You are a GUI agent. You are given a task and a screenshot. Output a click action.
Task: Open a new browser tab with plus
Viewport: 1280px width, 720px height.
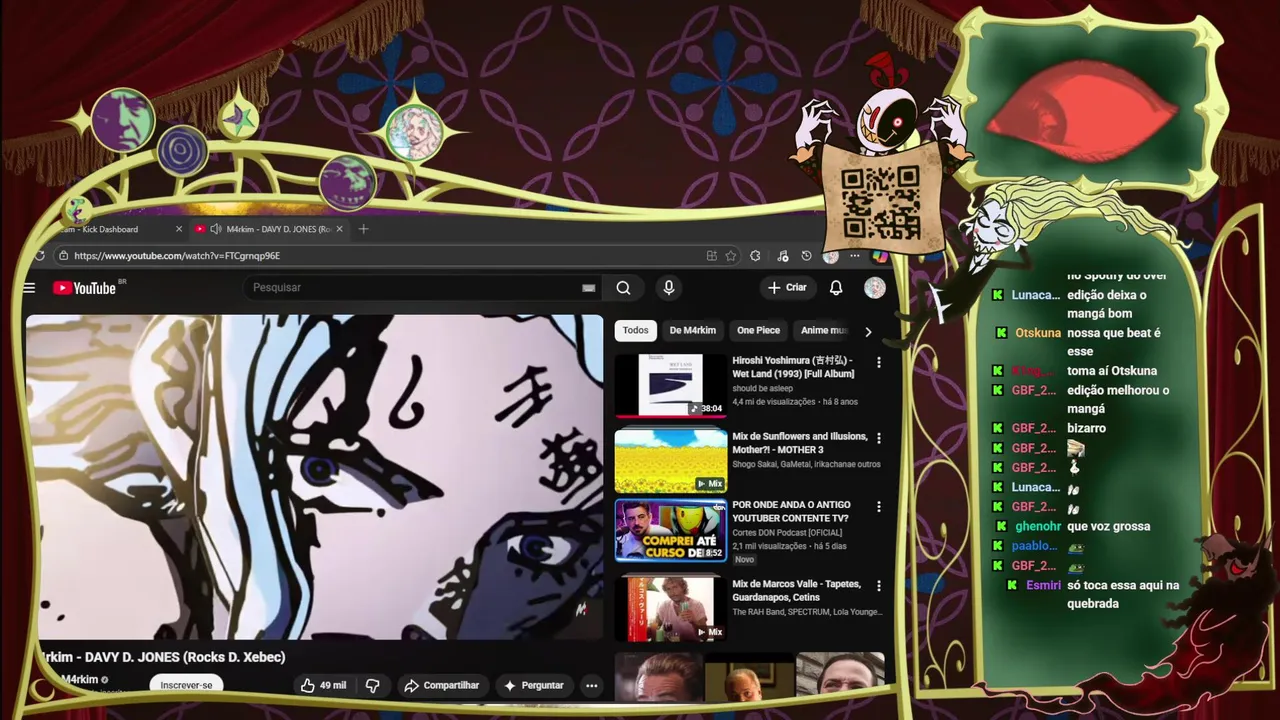click(363, 229)
